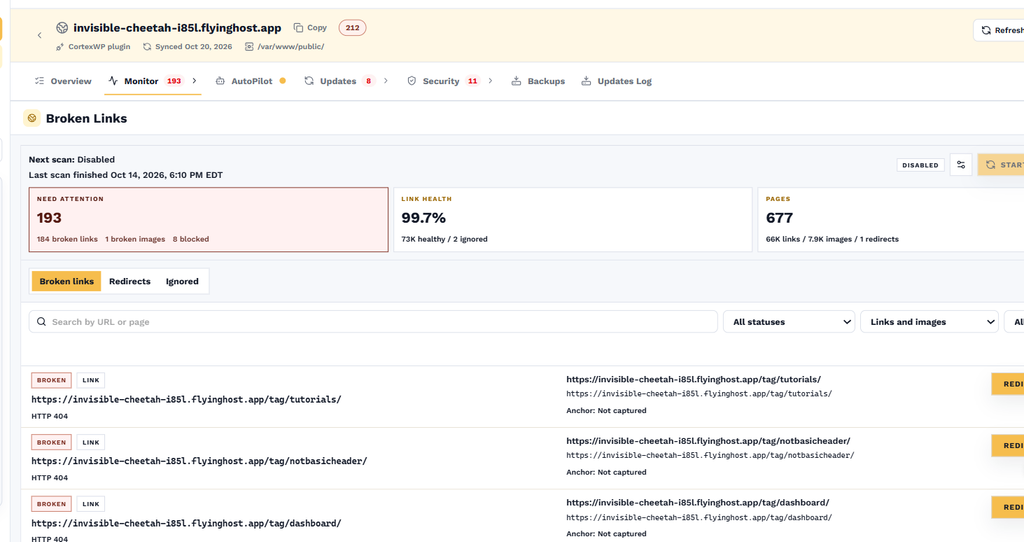Refresh the site data
This screenshot has height=542, width=1024.
point(999,30)
